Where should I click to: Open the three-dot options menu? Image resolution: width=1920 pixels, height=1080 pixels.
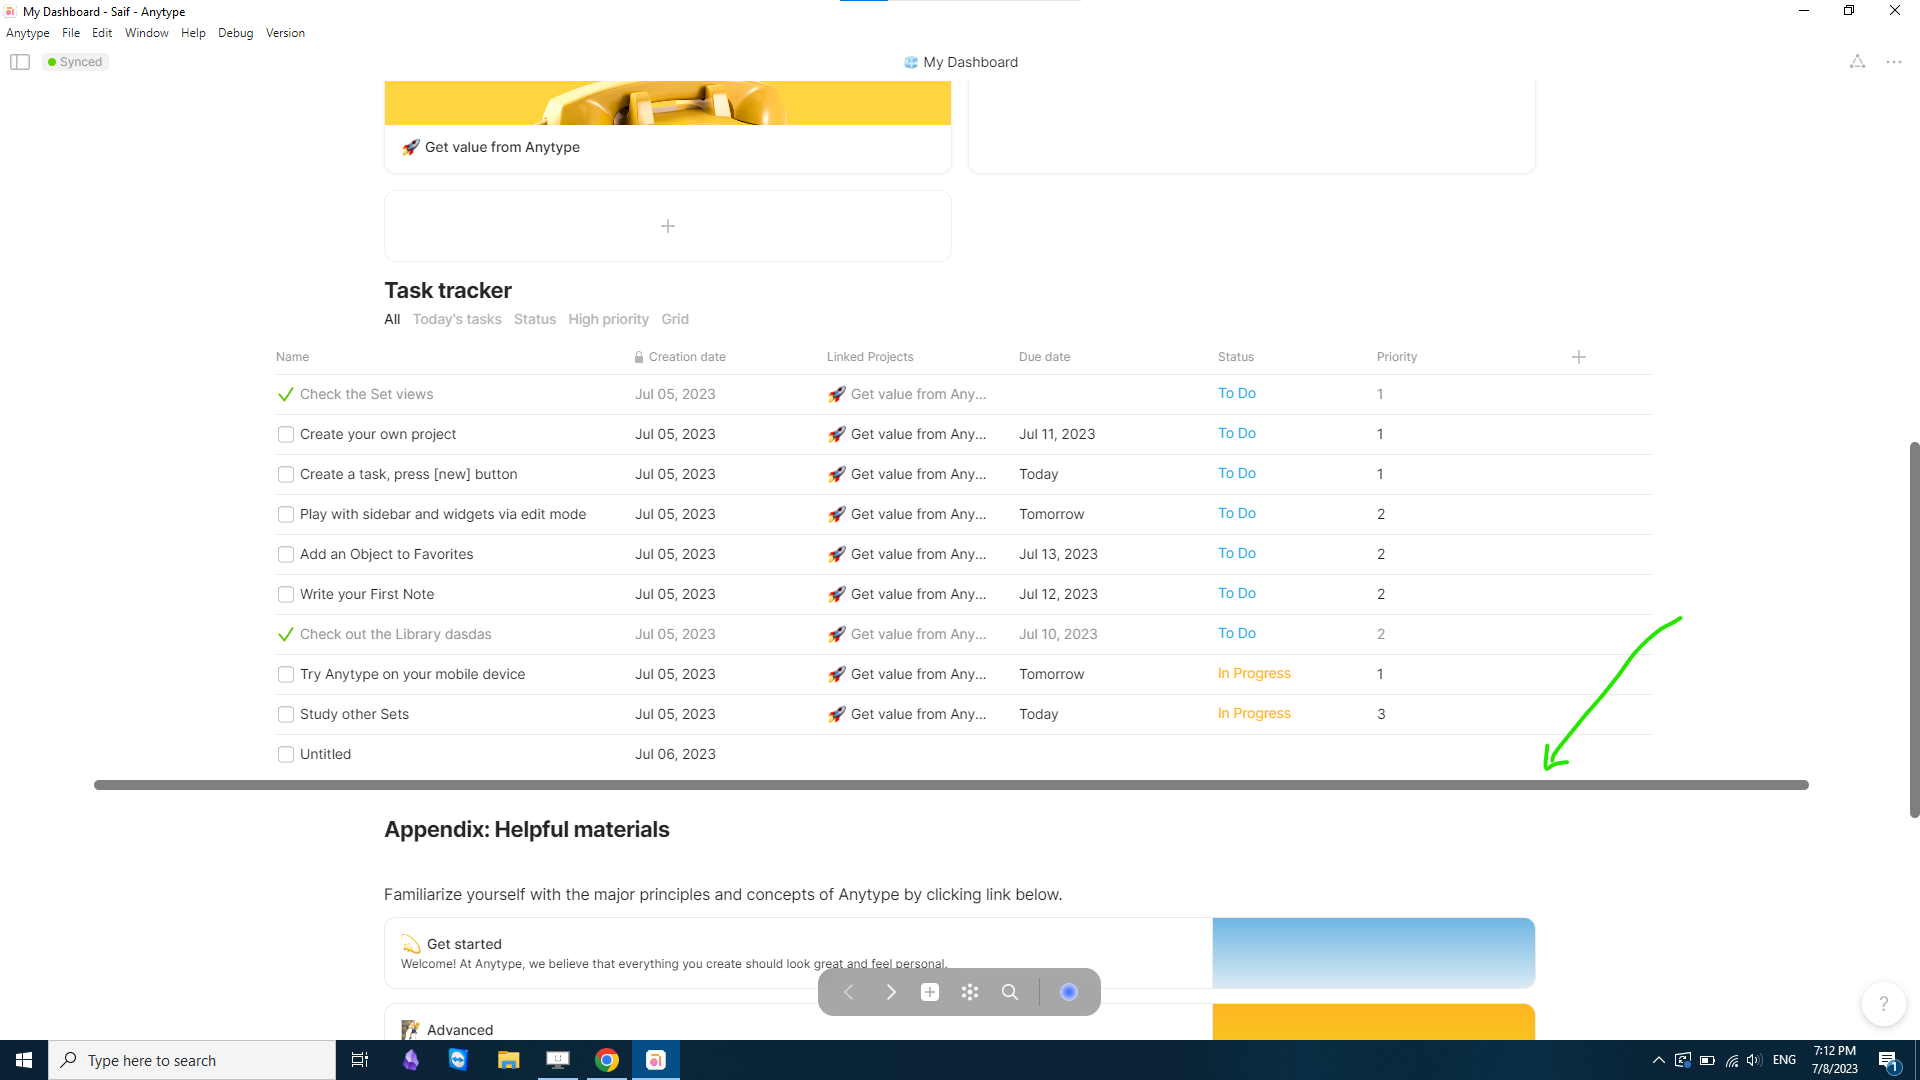1894,62
